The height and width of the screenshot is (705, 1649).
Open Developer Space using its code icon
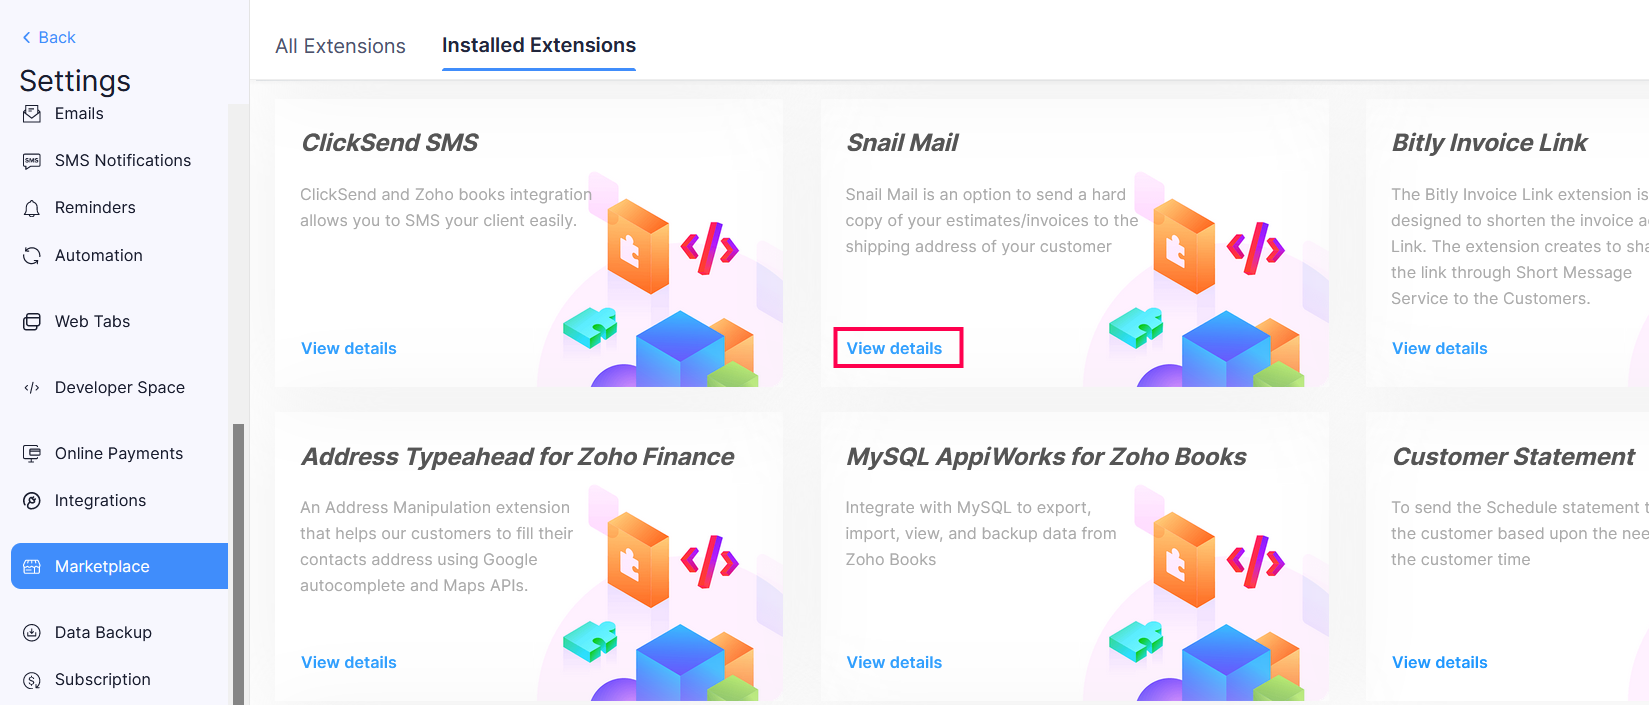(x=31, y=387)
